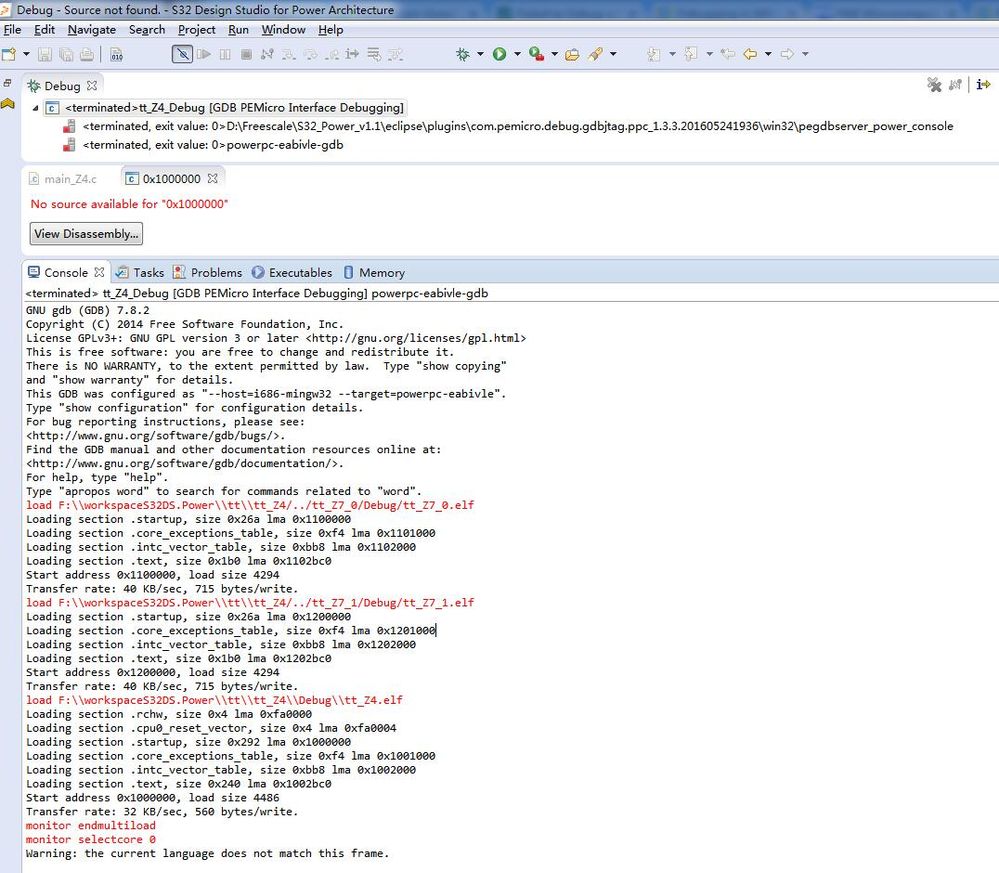Open the Debug launch dropdown arrow
The width and height of the screenshot is (999, 873).
(x=480, y=54)
